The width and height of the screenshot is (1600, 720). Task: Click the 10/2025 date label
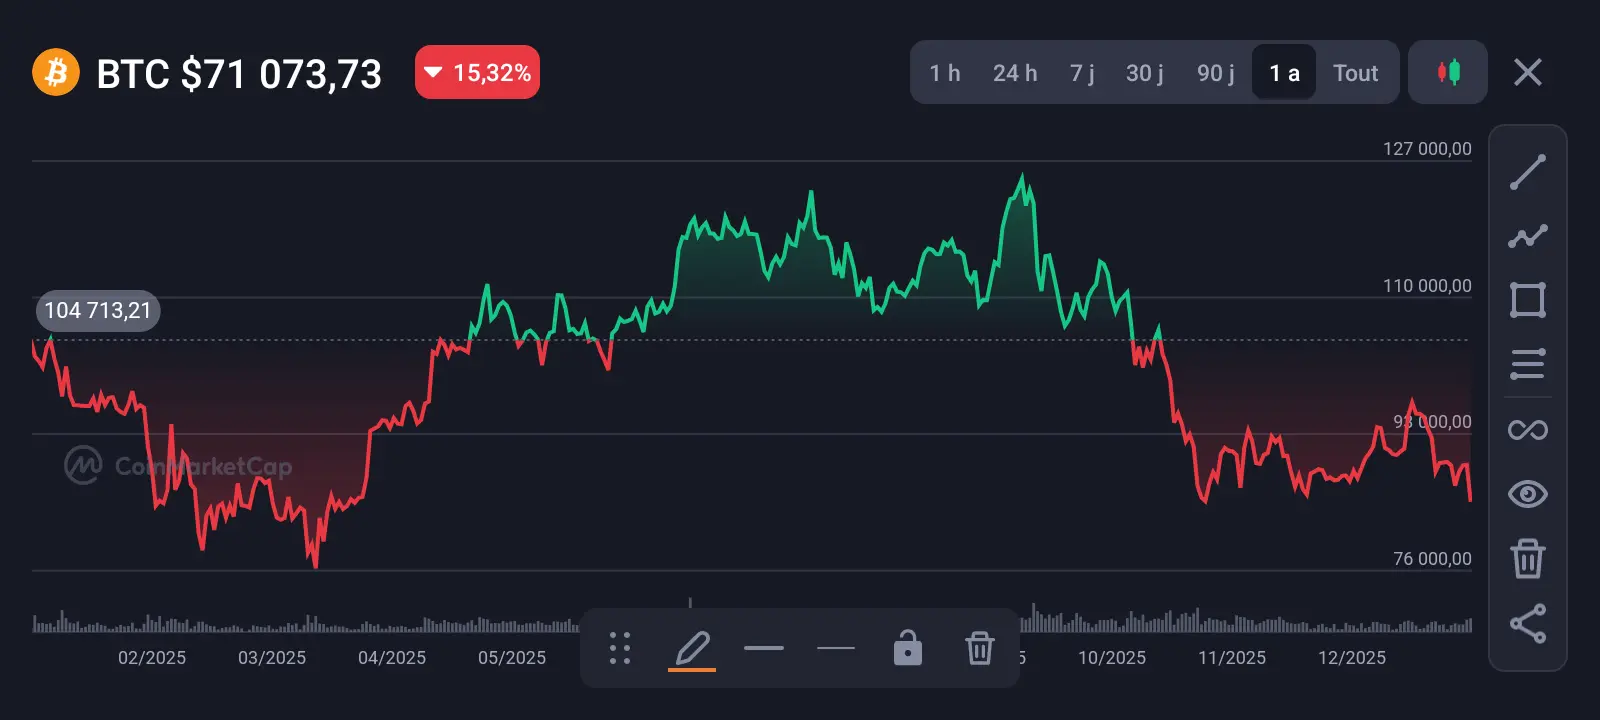1112,658
